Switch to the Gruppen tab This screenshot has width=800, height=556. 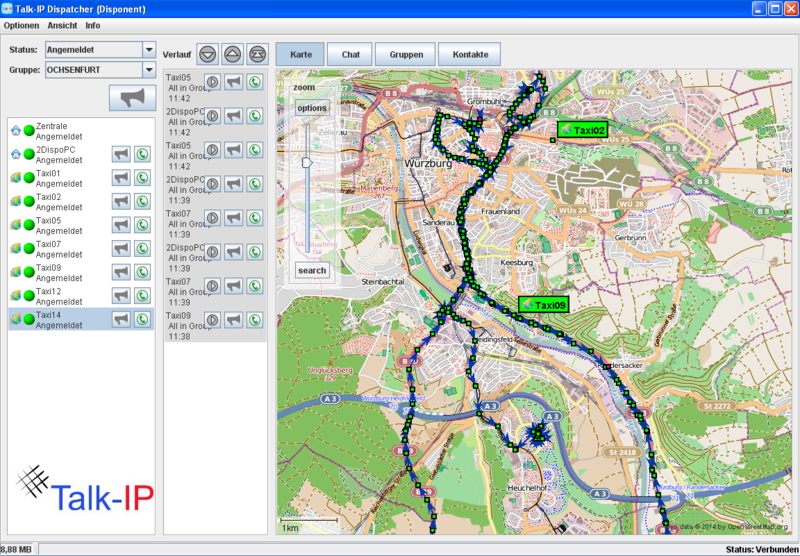[x=406, y=54]
